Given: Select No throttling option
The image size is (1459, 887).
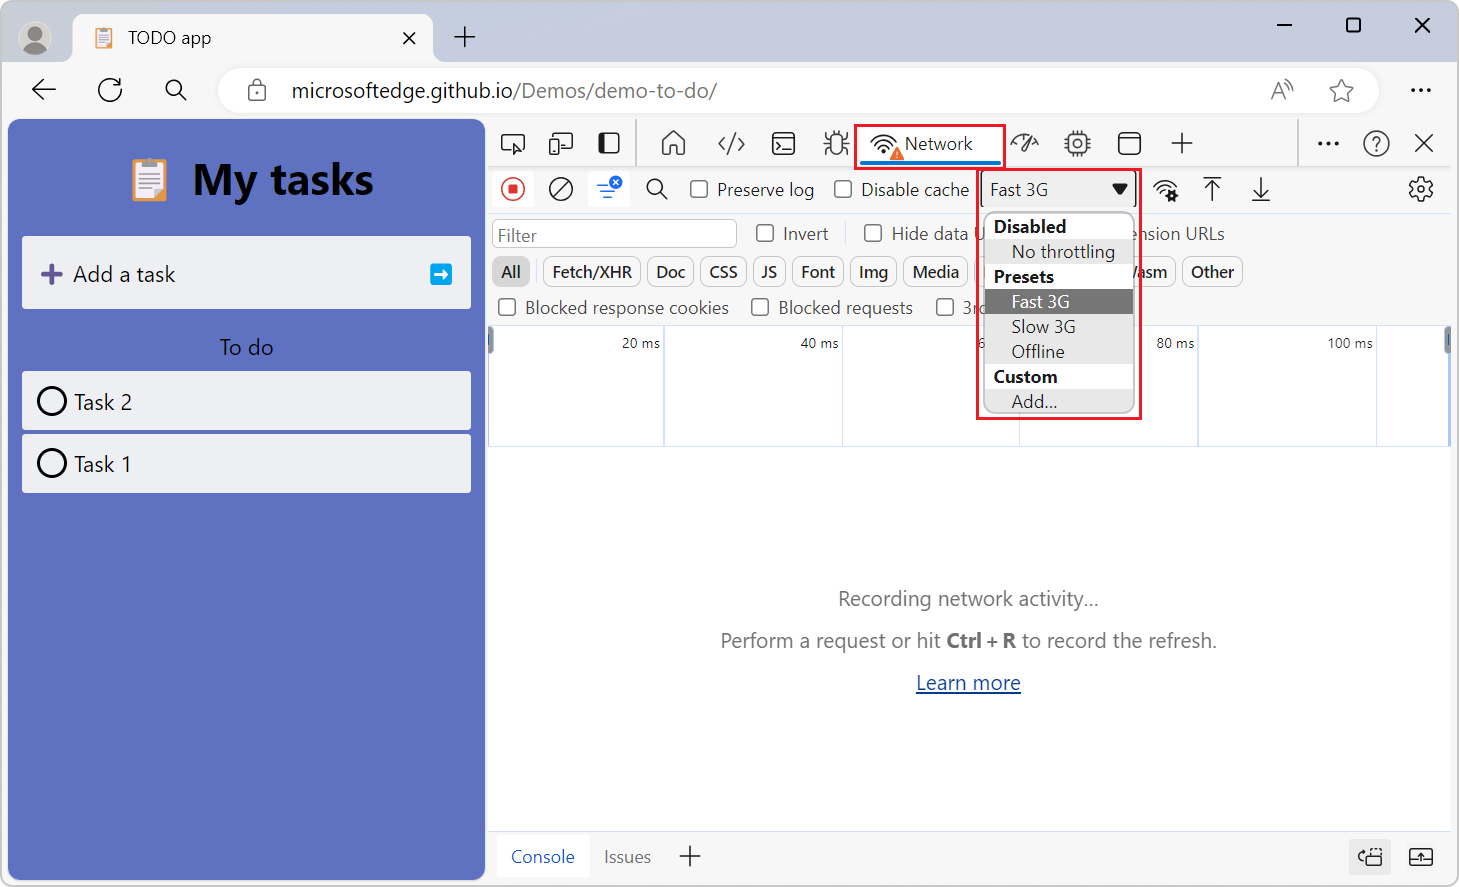Looking at the screenshot, I should 1059,252.
